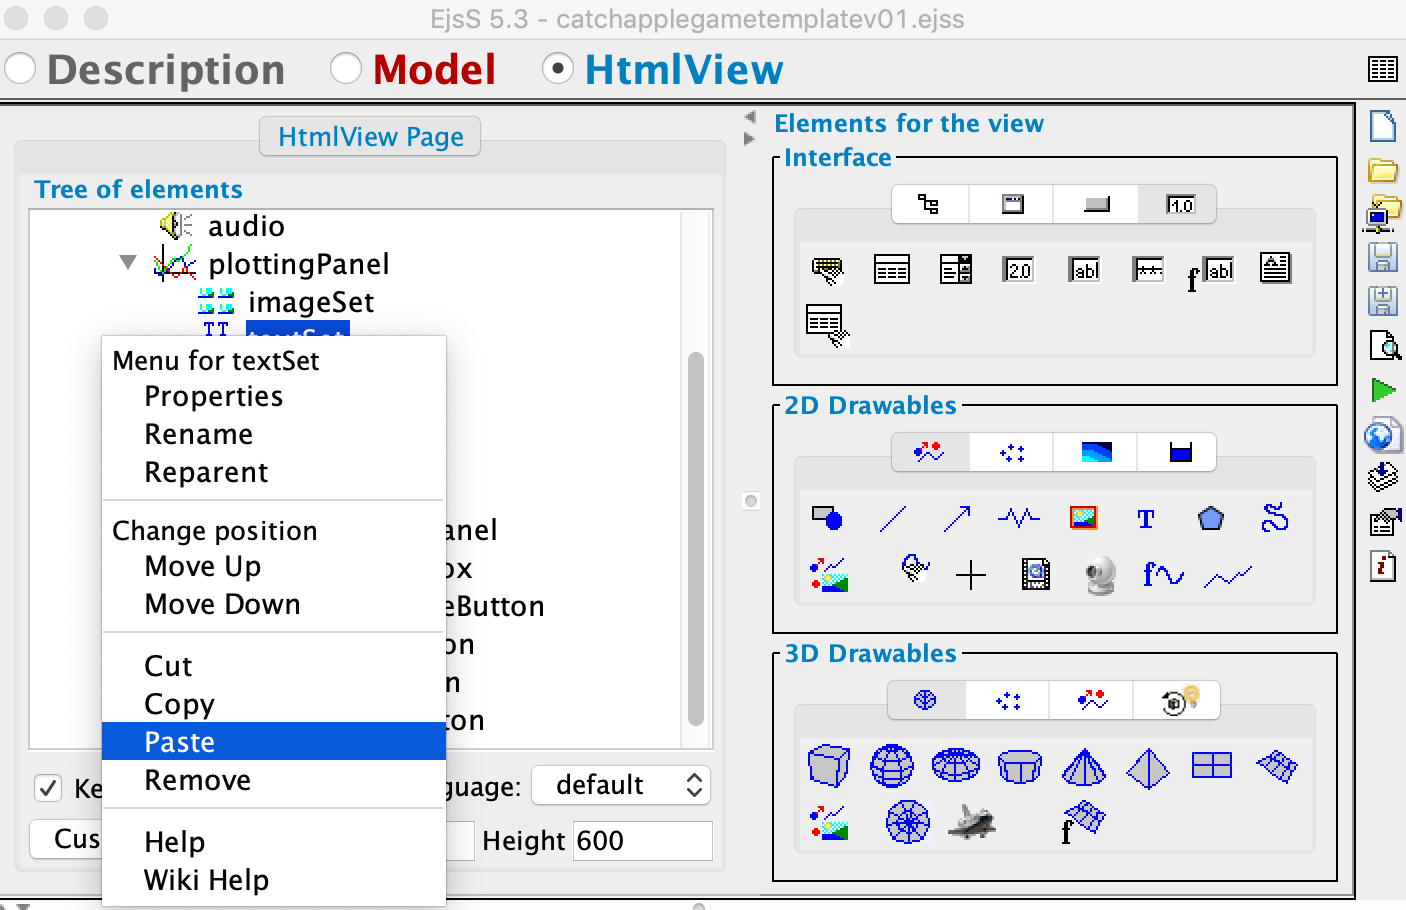Choose Properties in the textSet menu
Screen dimensions: 1406x910
click(x=214, y=397)
